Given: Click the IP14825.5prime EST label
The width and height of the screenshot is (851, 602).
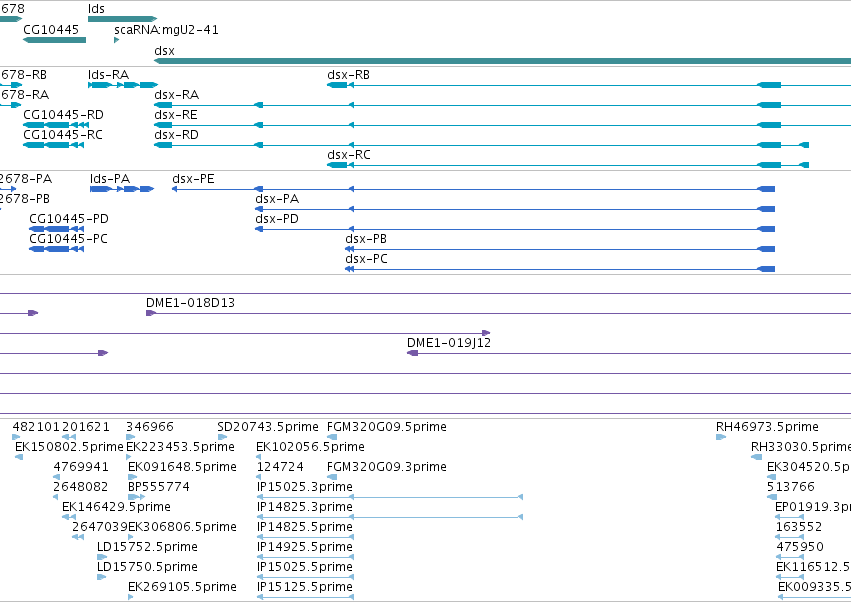Looking at the screenshot, I should click(304, 527).
